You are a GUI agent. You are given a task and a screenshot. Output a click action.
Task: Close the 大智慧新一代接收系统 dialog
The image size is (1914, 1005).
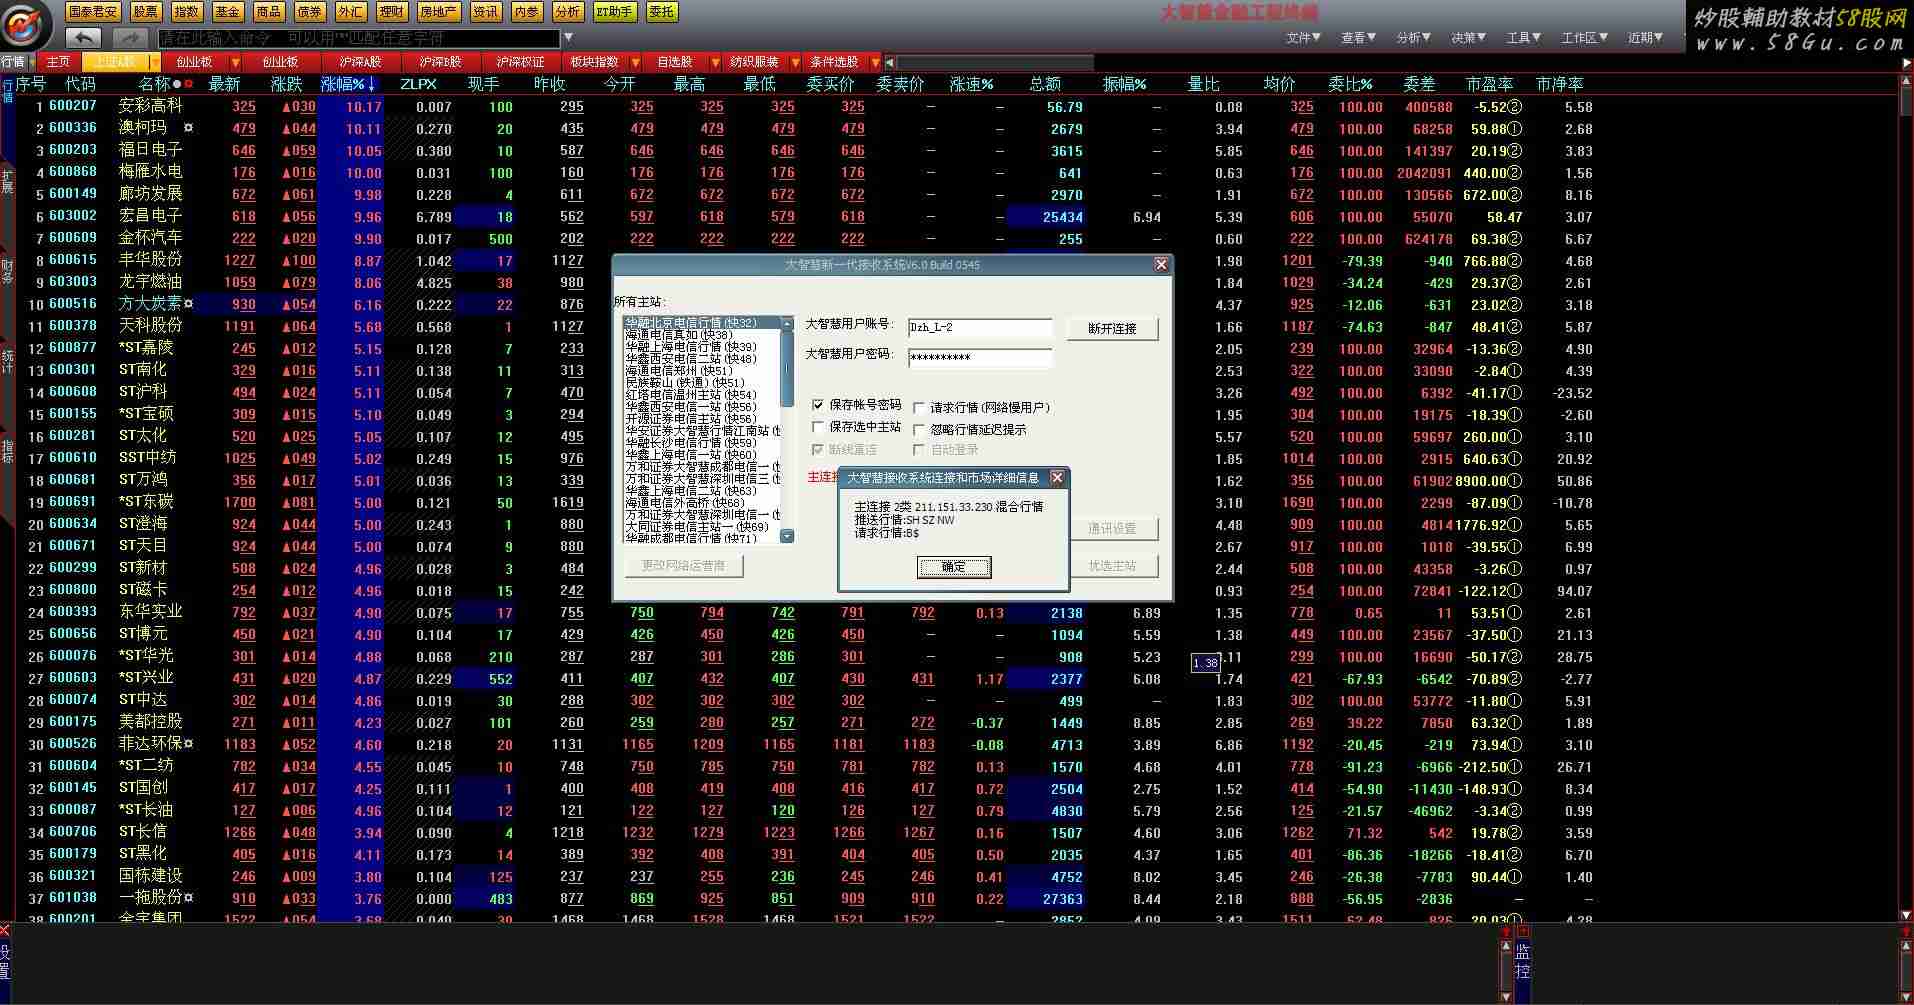pos(1161,264)
